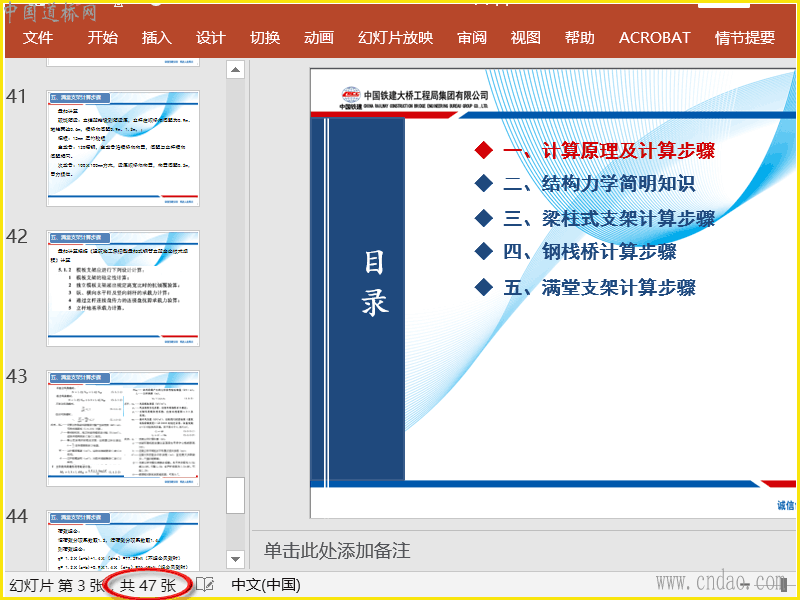
Task: Click the 目录 title text on slide
Action: [x=374, y=284]
